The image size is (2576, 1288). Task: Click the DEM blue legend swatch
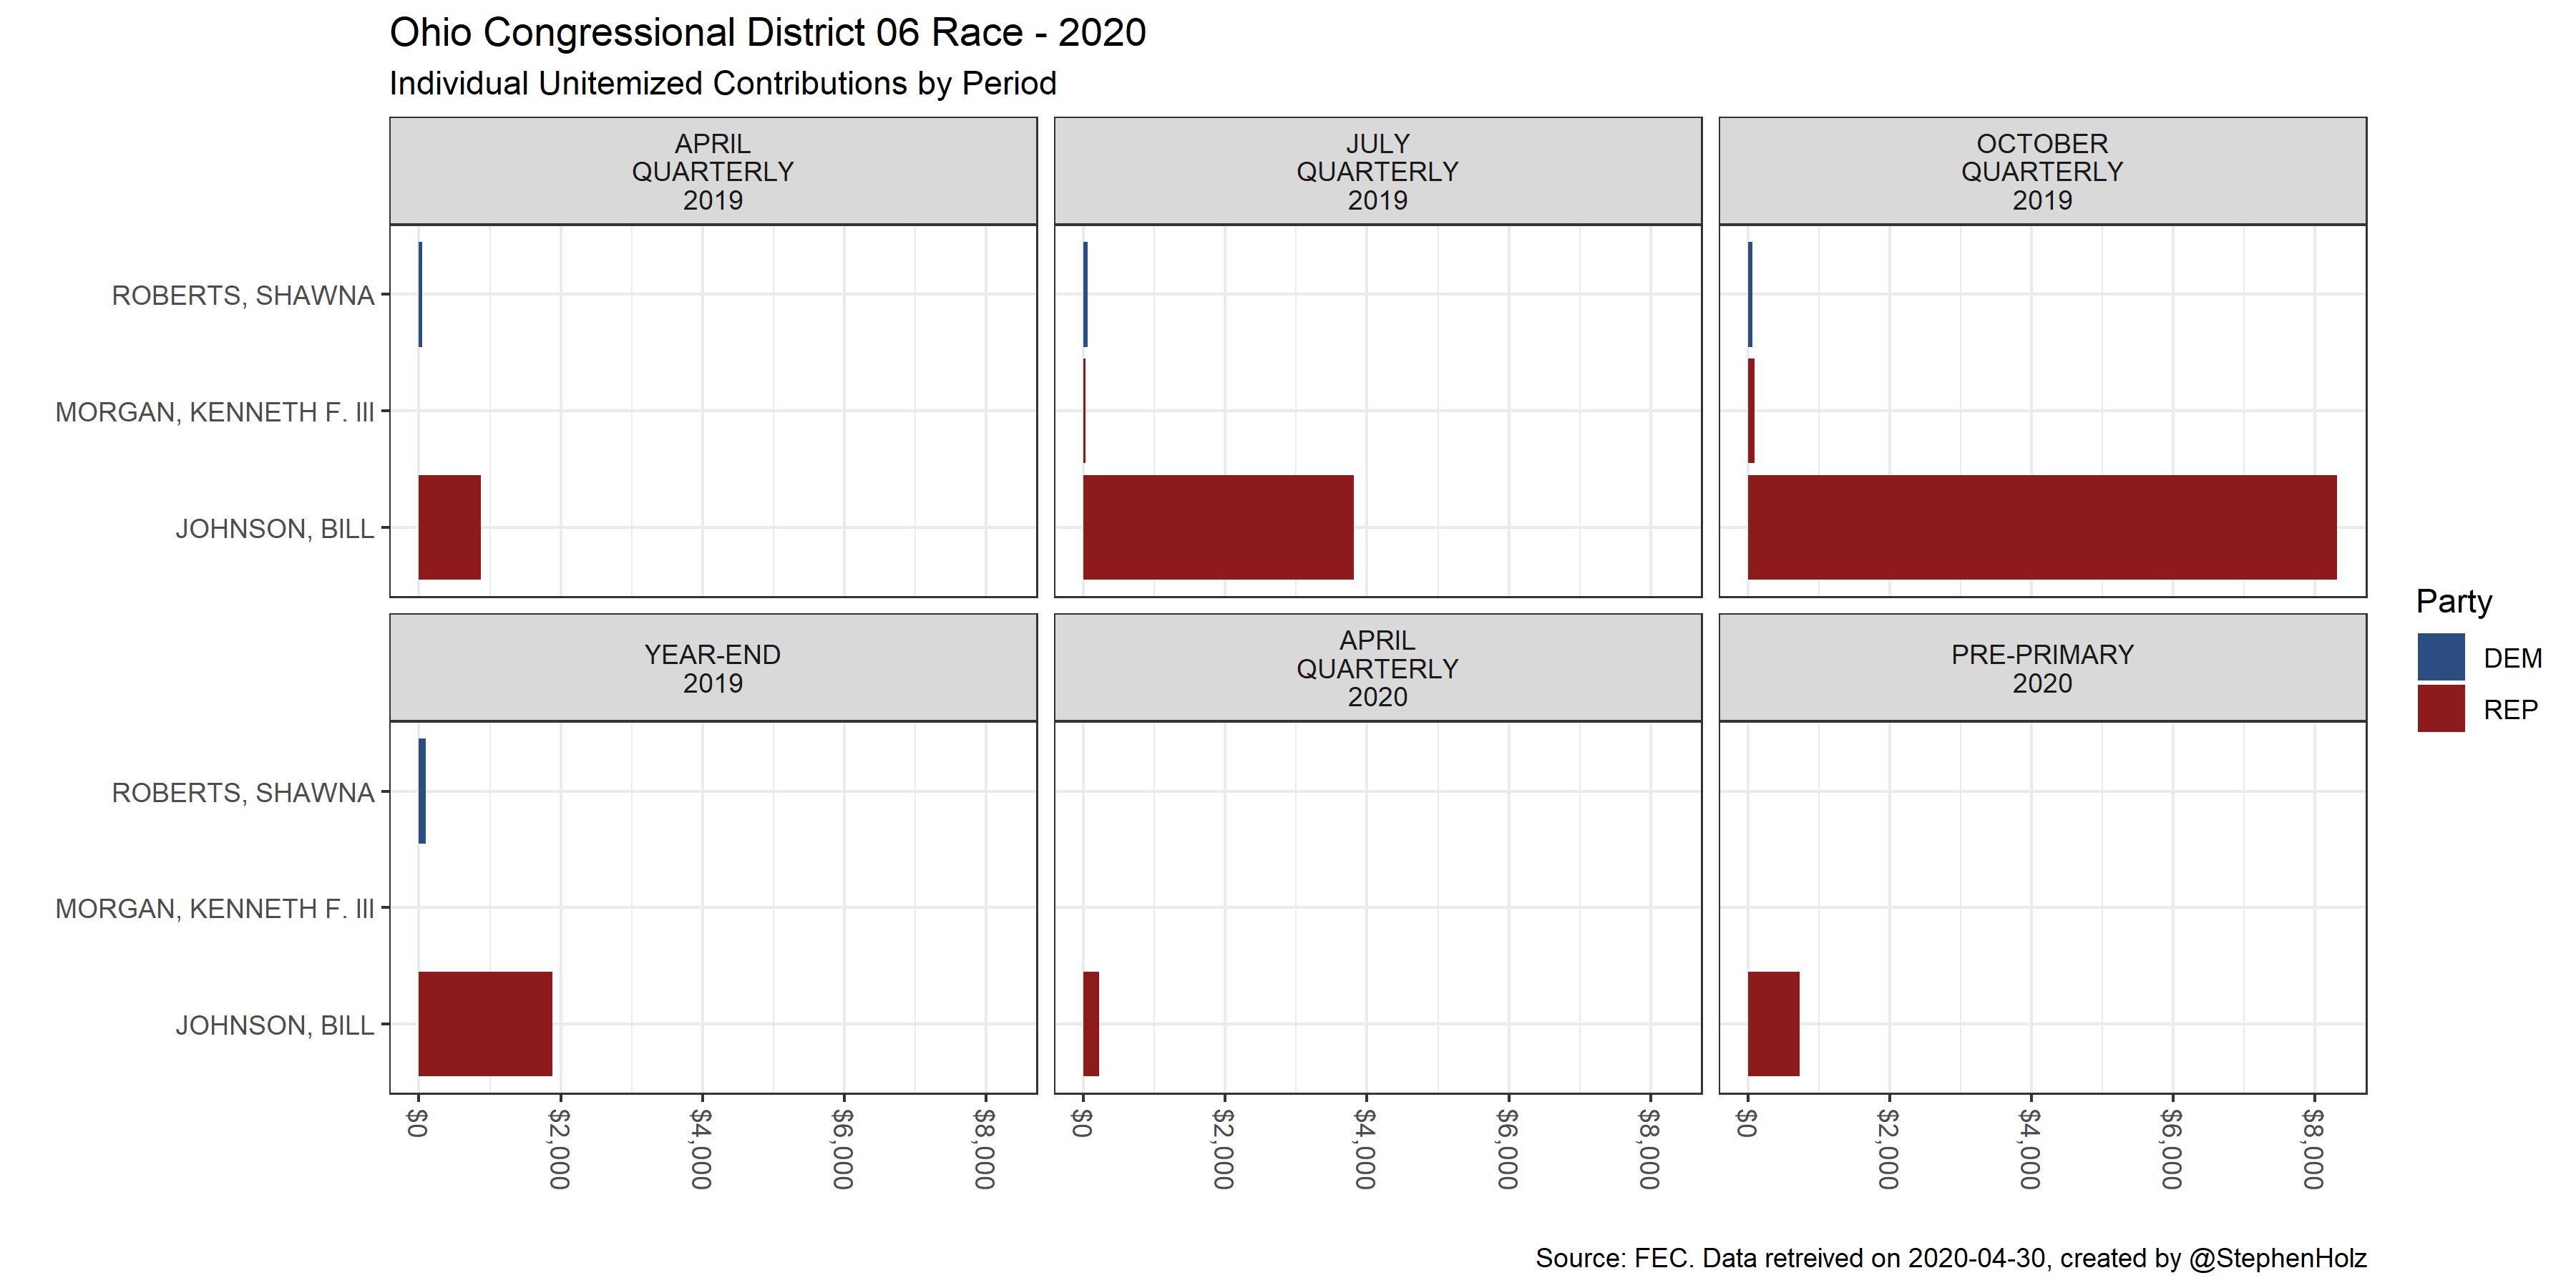pyautogui.click(x=2440, y=657)
